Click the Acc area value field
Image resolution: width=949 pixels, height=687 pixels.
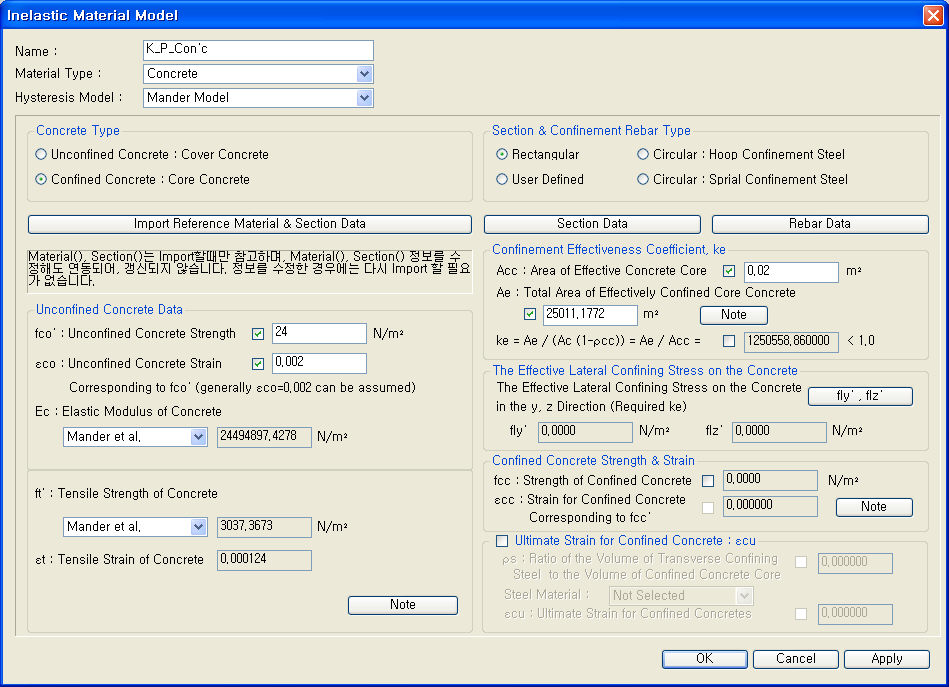[791, 272]
